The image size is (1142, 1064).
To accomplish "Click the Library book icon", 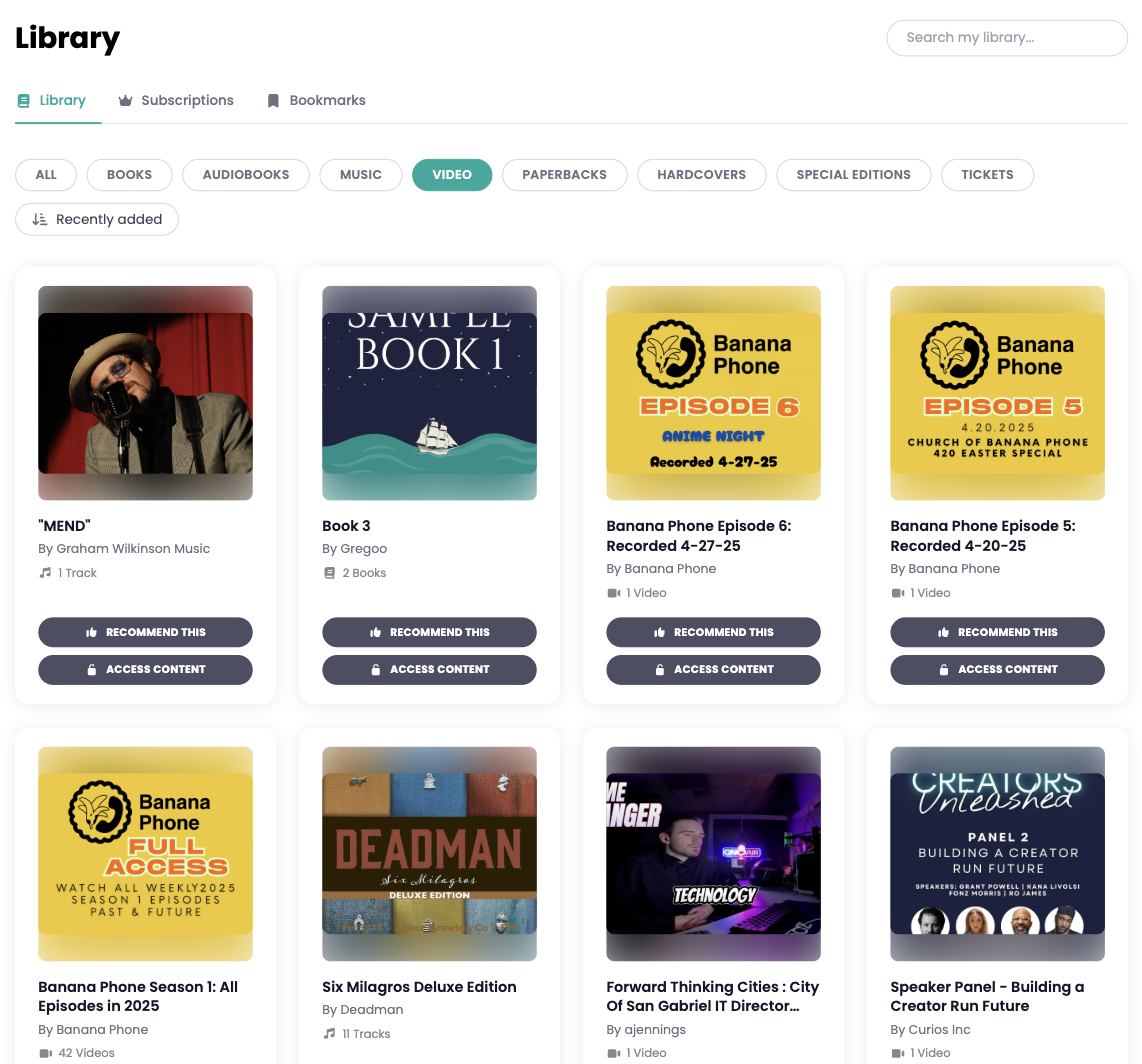I will (23, 101).
